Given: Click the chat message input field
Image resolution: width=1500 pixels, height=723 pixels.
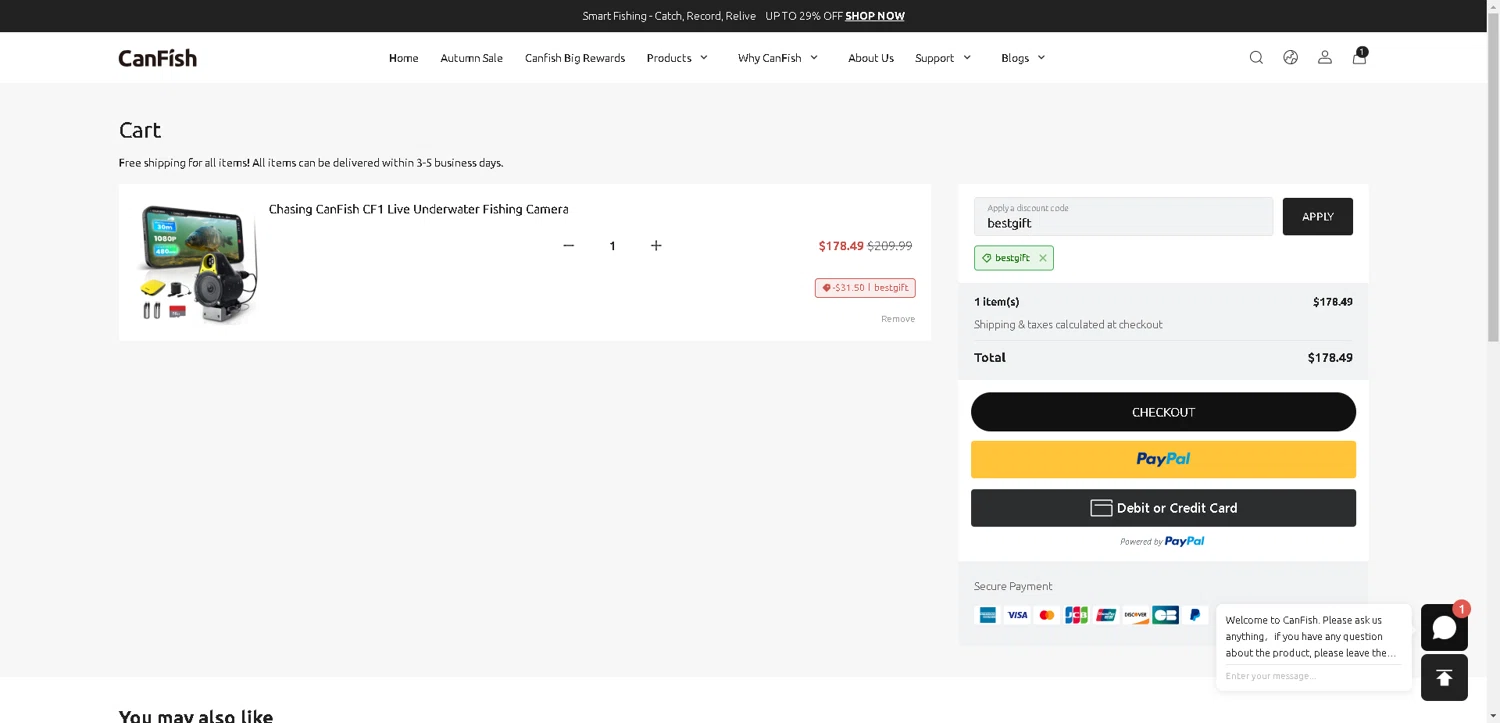Looking at the screenshot, I should 1313,676.
